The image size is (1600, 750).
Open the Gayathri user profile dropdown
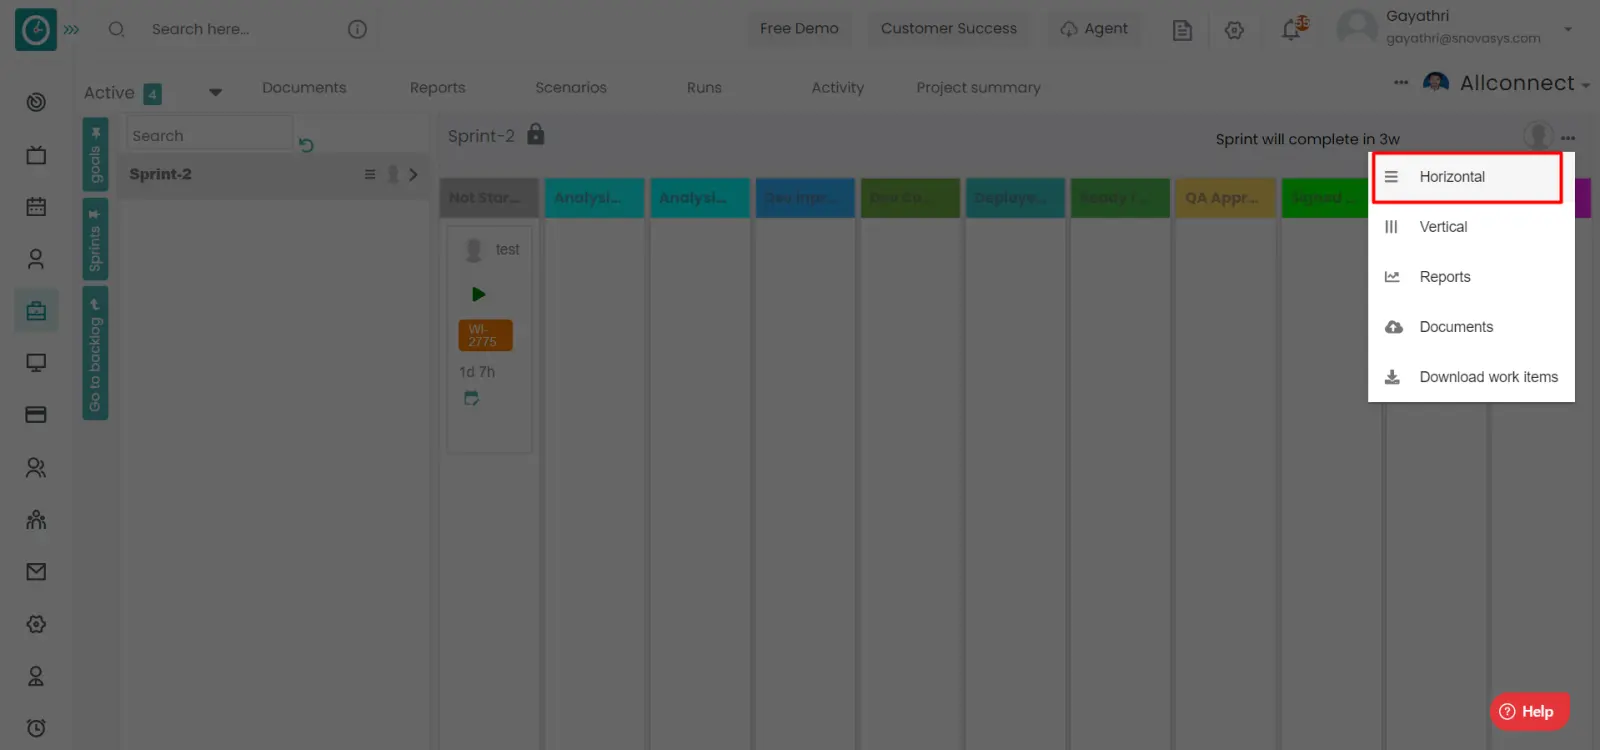(x=1567, y=29)
